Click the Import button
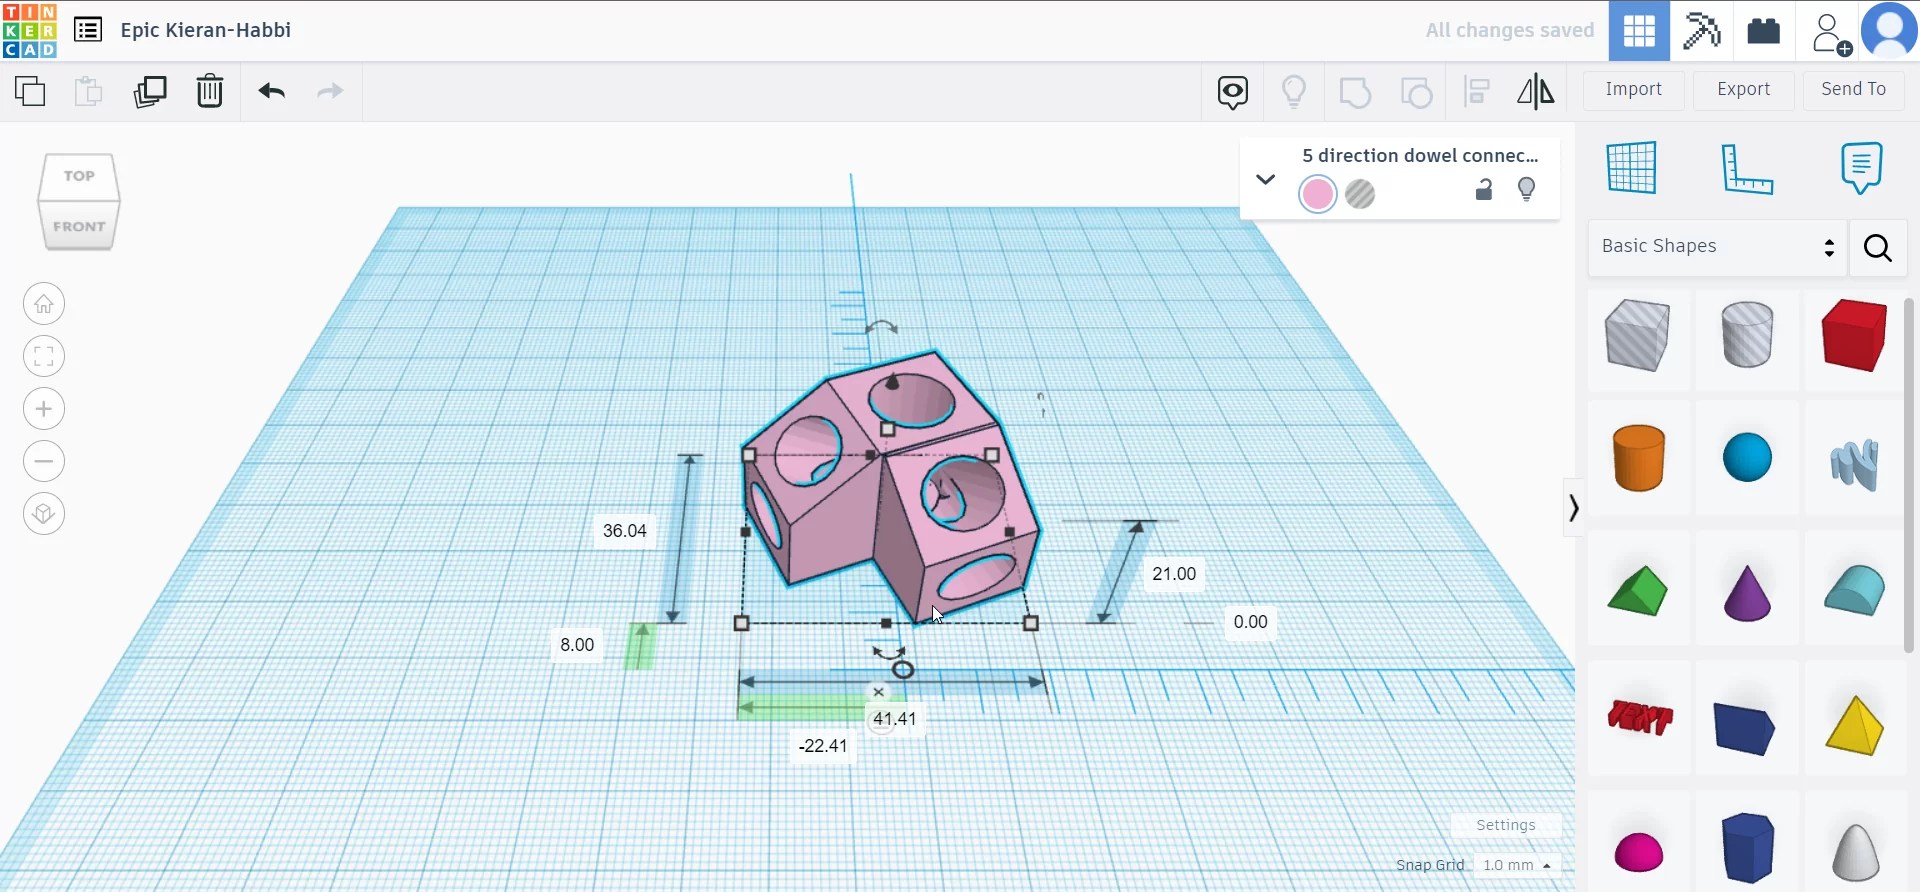This screenshot has height=892, width=1920. point(1634,90)
